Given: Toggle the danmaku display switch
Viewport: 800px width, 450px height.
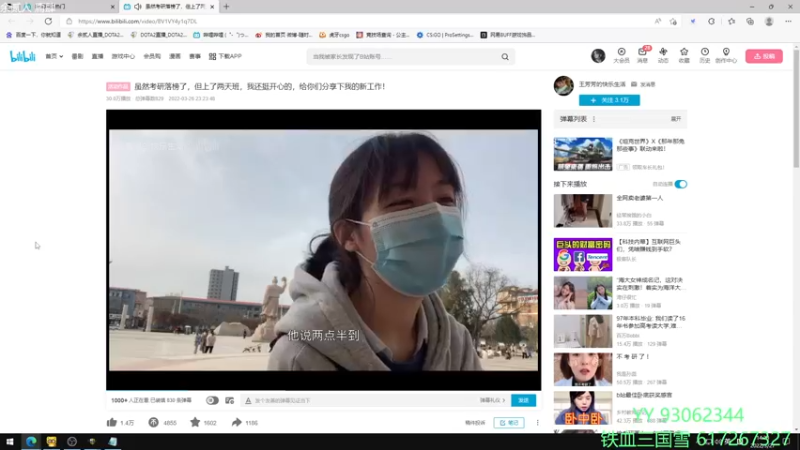Looking at the screenshot, I should click(x=212, y=401).
